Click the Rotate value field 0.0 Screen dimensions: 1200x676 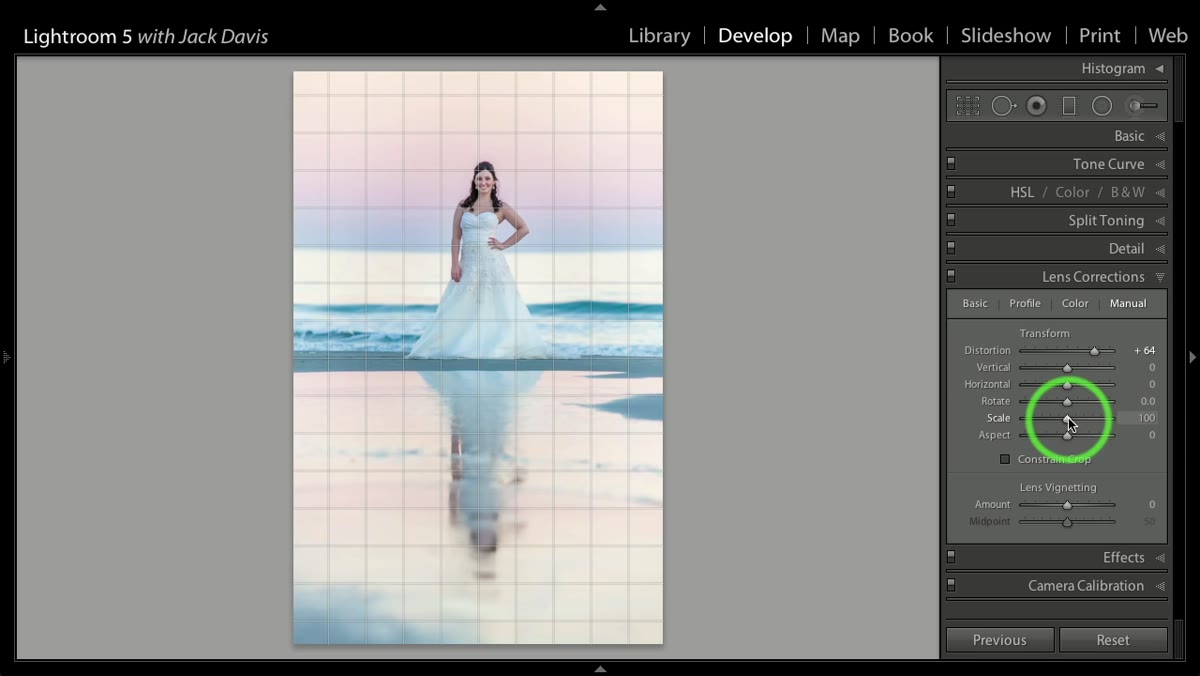coord(1148,401)
